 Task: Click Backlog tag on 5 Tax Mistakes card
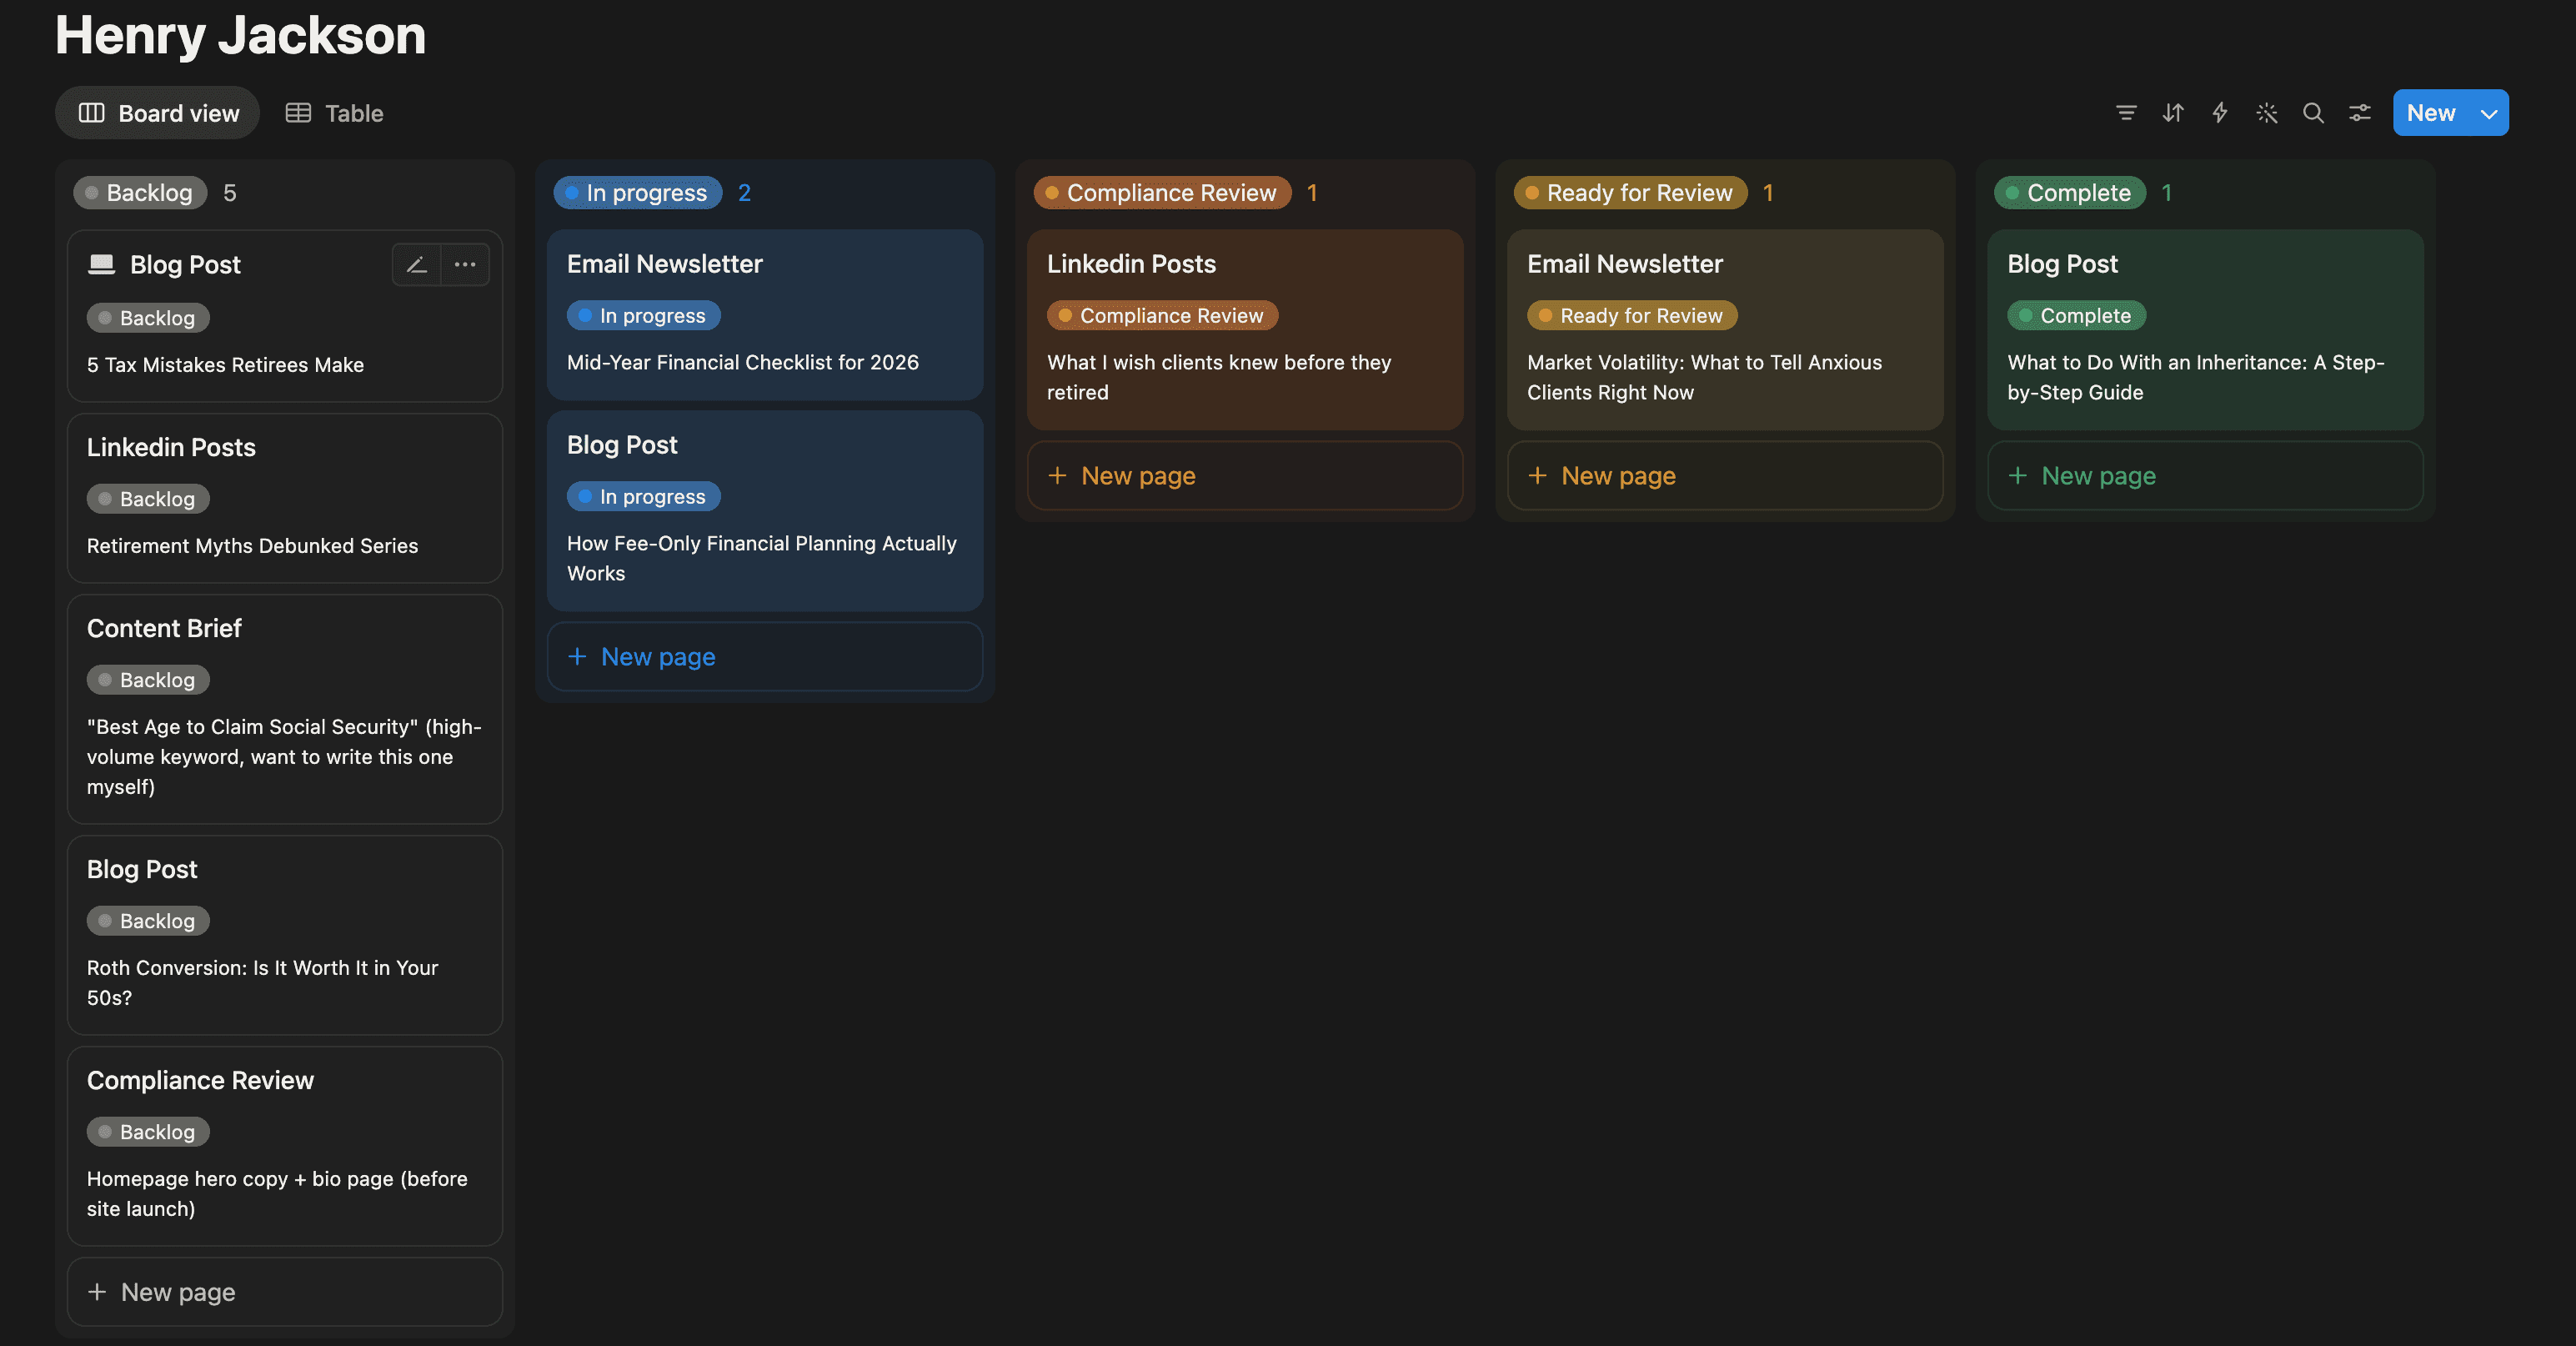pyautogui.click(x=148, y=318)
